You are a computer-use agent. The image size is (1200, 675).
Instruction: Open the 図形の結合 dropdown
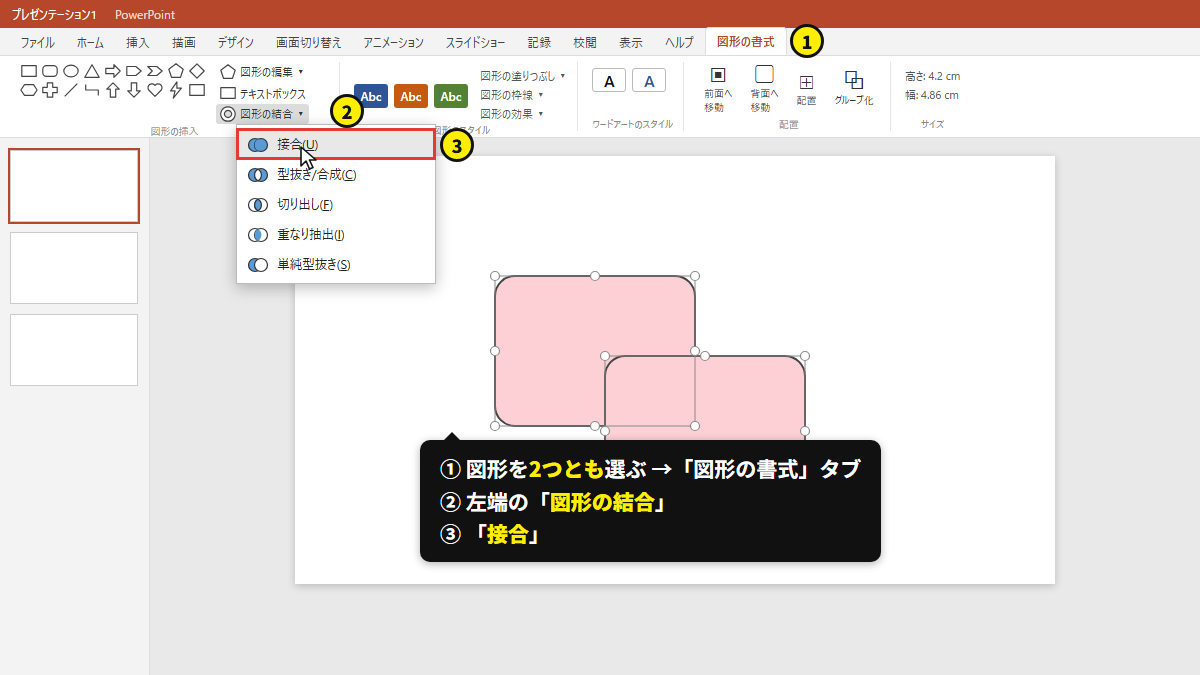262,114
